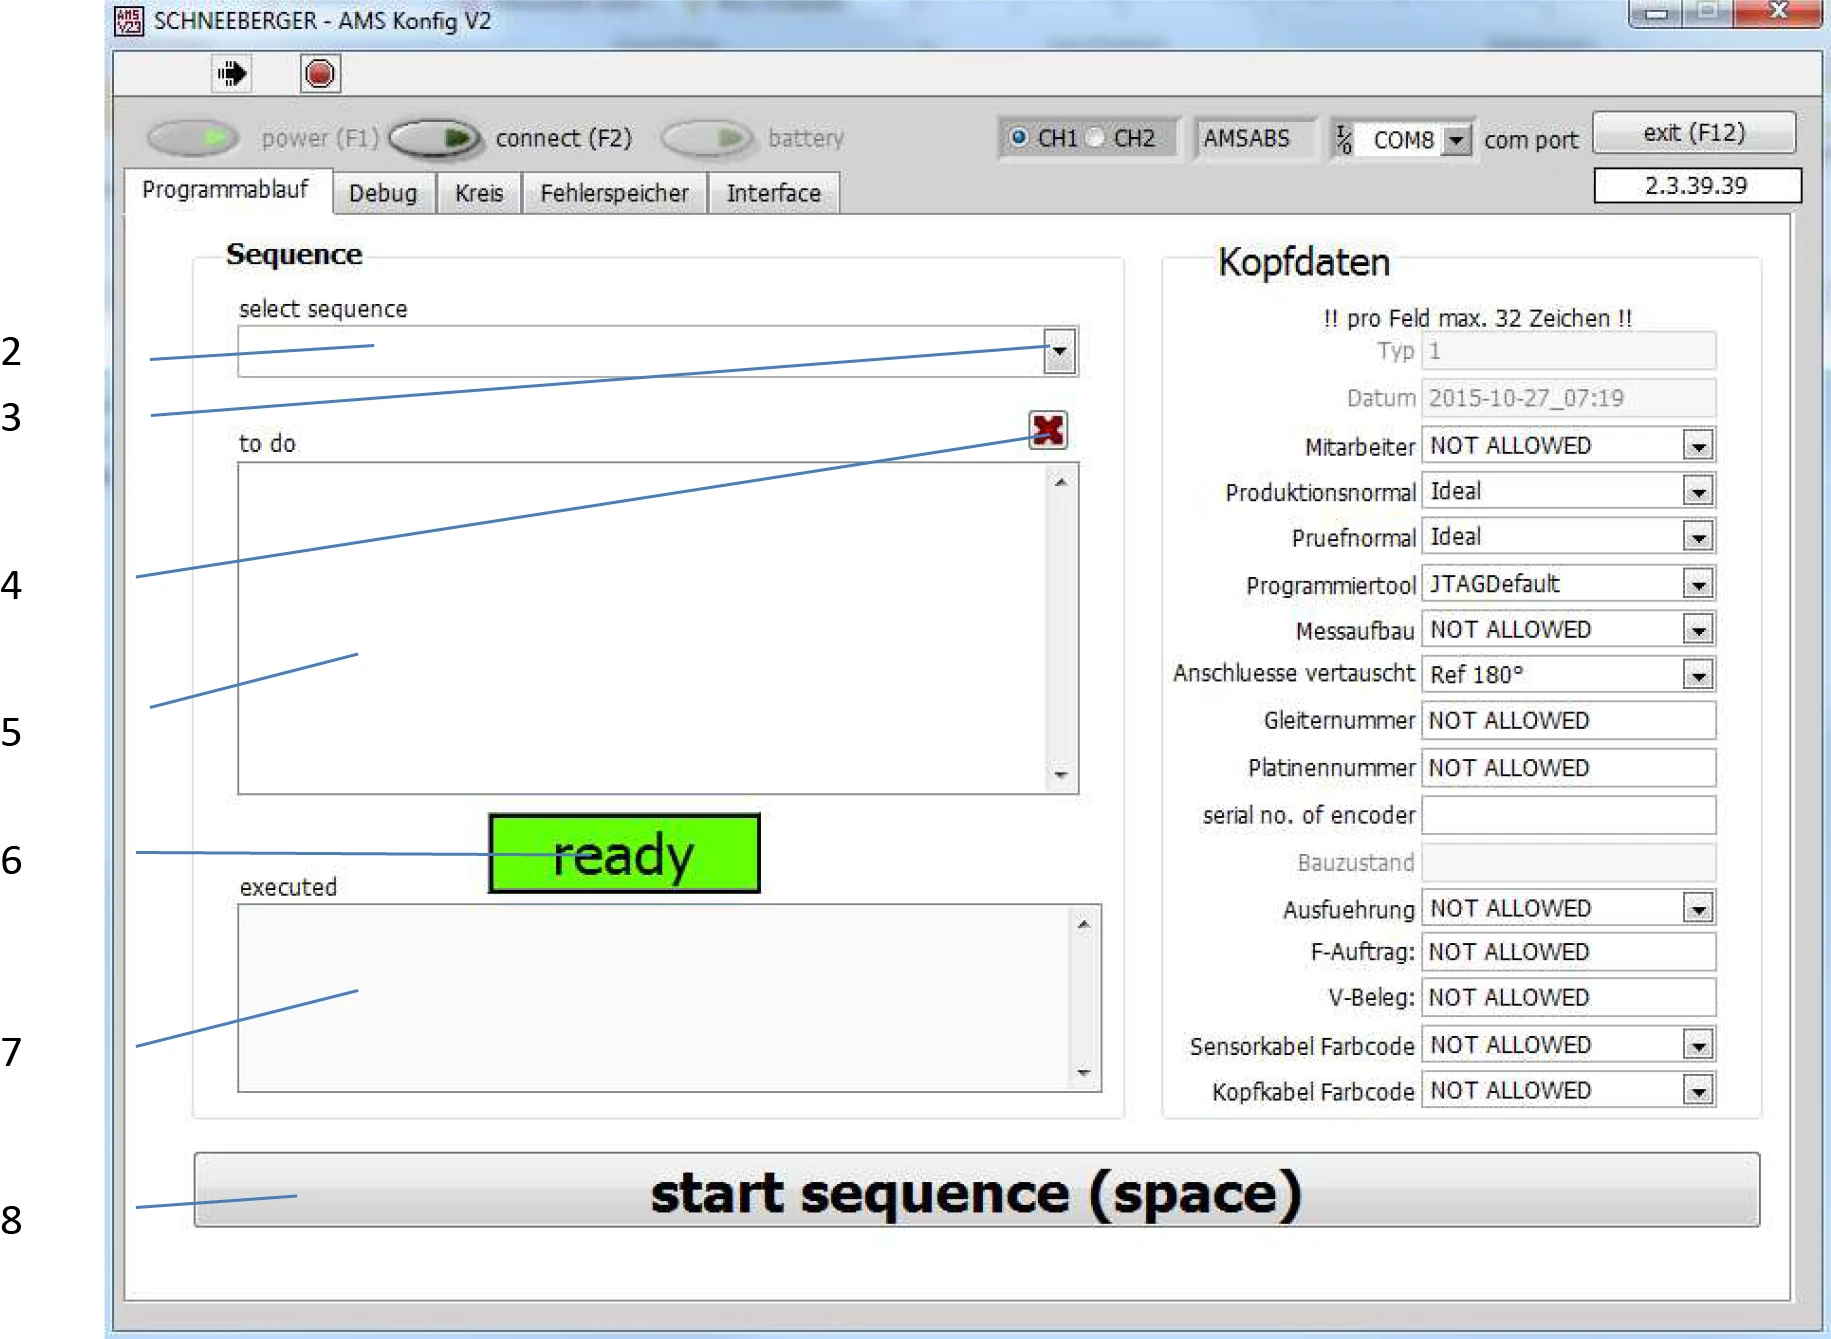Switch to the Debug tab

(x=383, y=193)
